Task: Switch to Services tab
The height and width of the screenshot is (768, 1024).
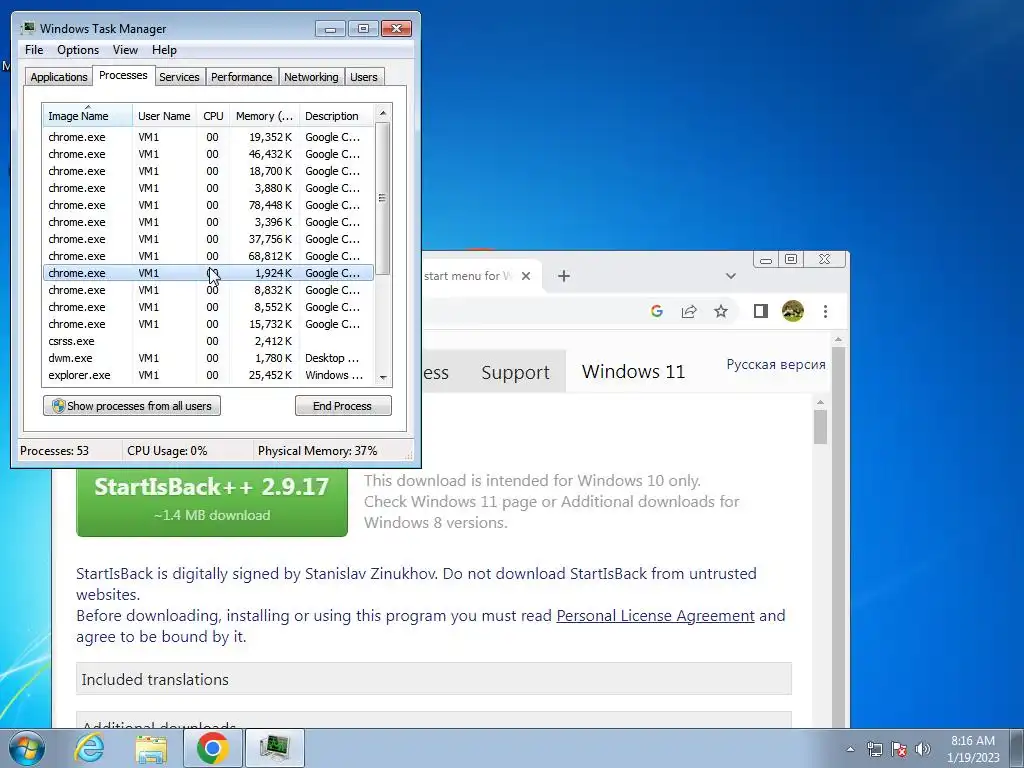Action: pos(179,77)
